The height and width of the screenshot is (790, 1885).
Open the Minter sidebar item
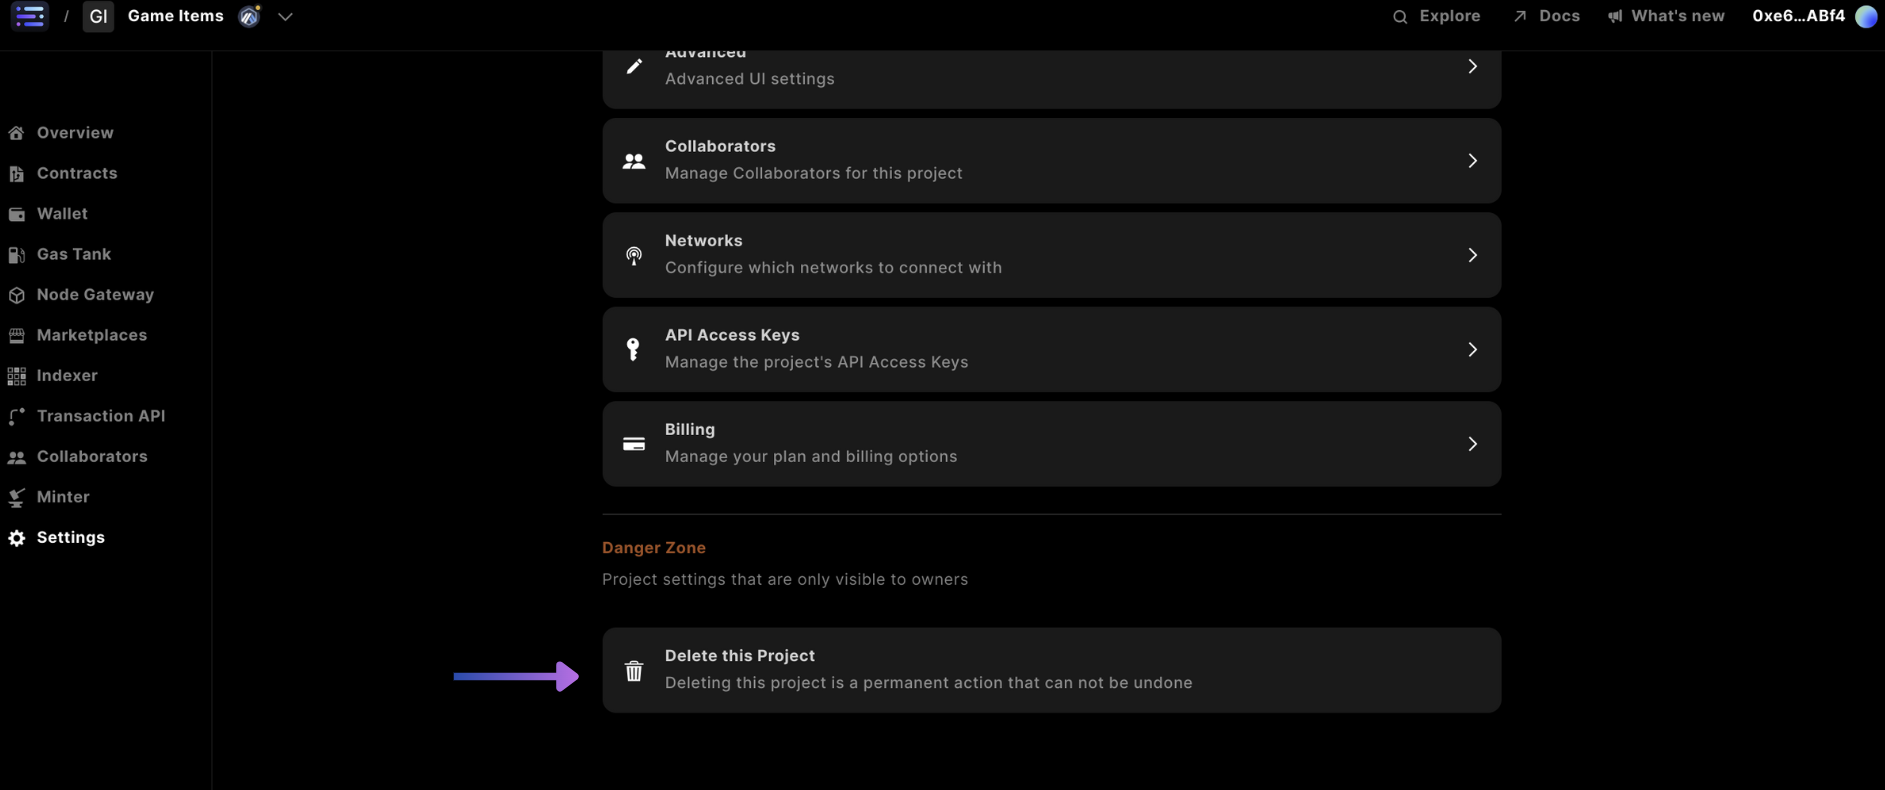coord(62,497)
